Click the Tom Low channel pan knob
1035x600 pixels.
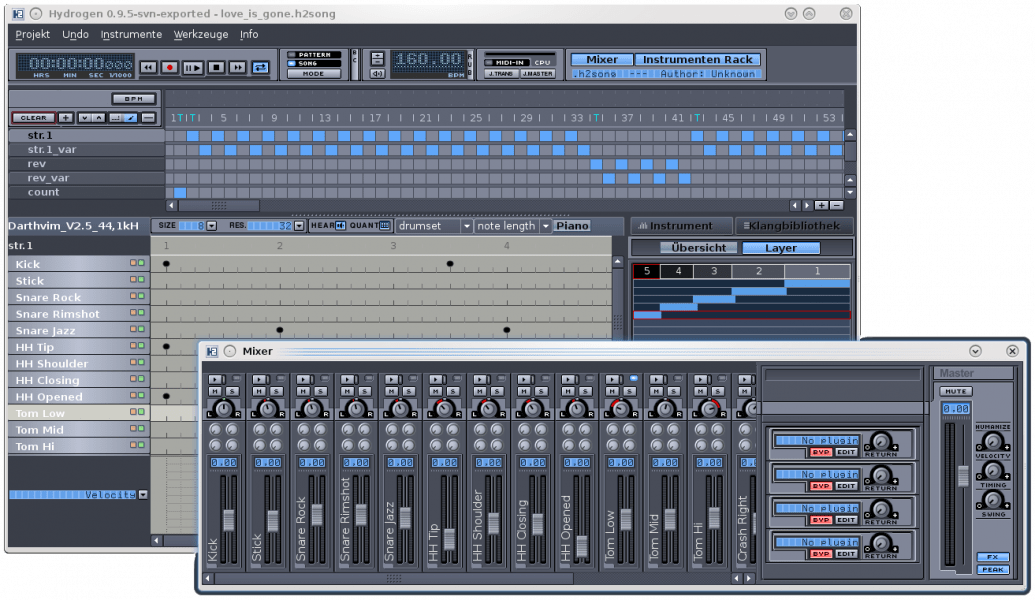pos(621,409)
